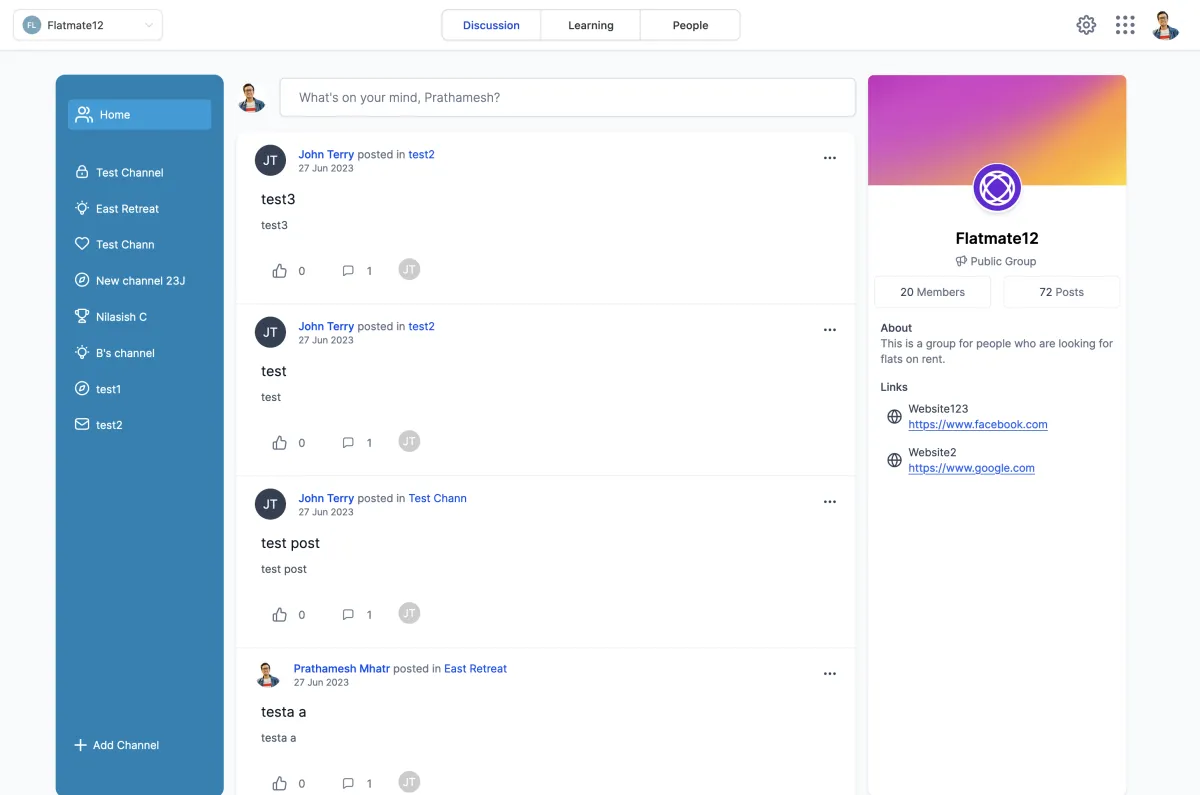Switch to the People tab

(x=690, y=25)
